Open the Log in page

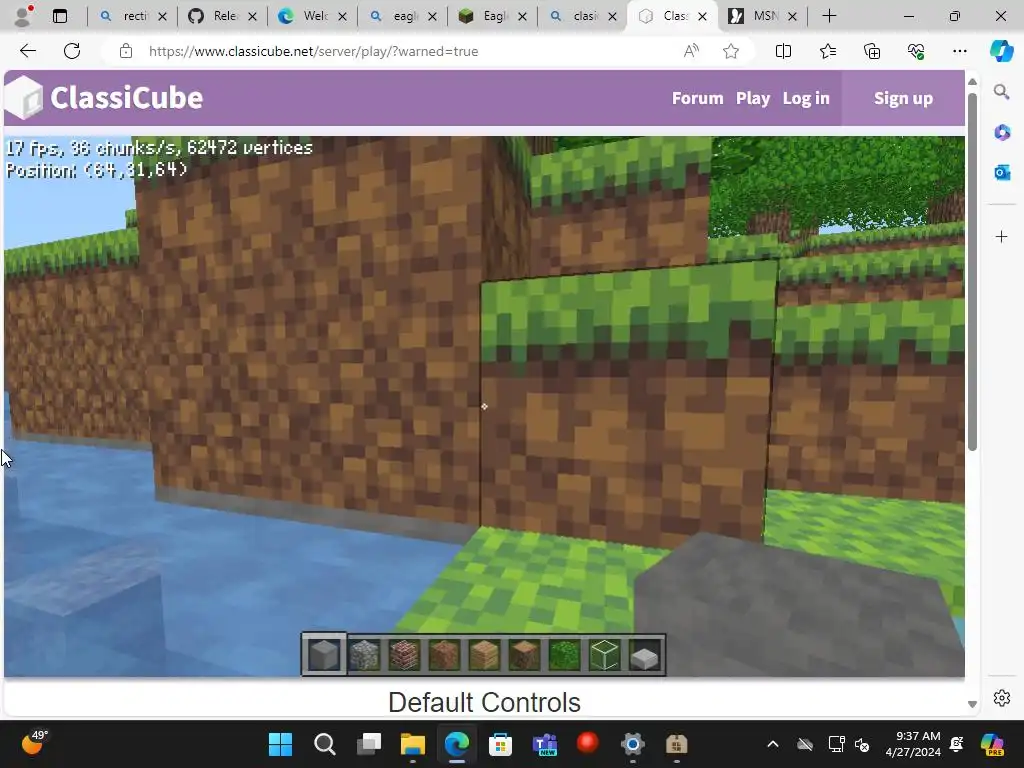point(806,98)
